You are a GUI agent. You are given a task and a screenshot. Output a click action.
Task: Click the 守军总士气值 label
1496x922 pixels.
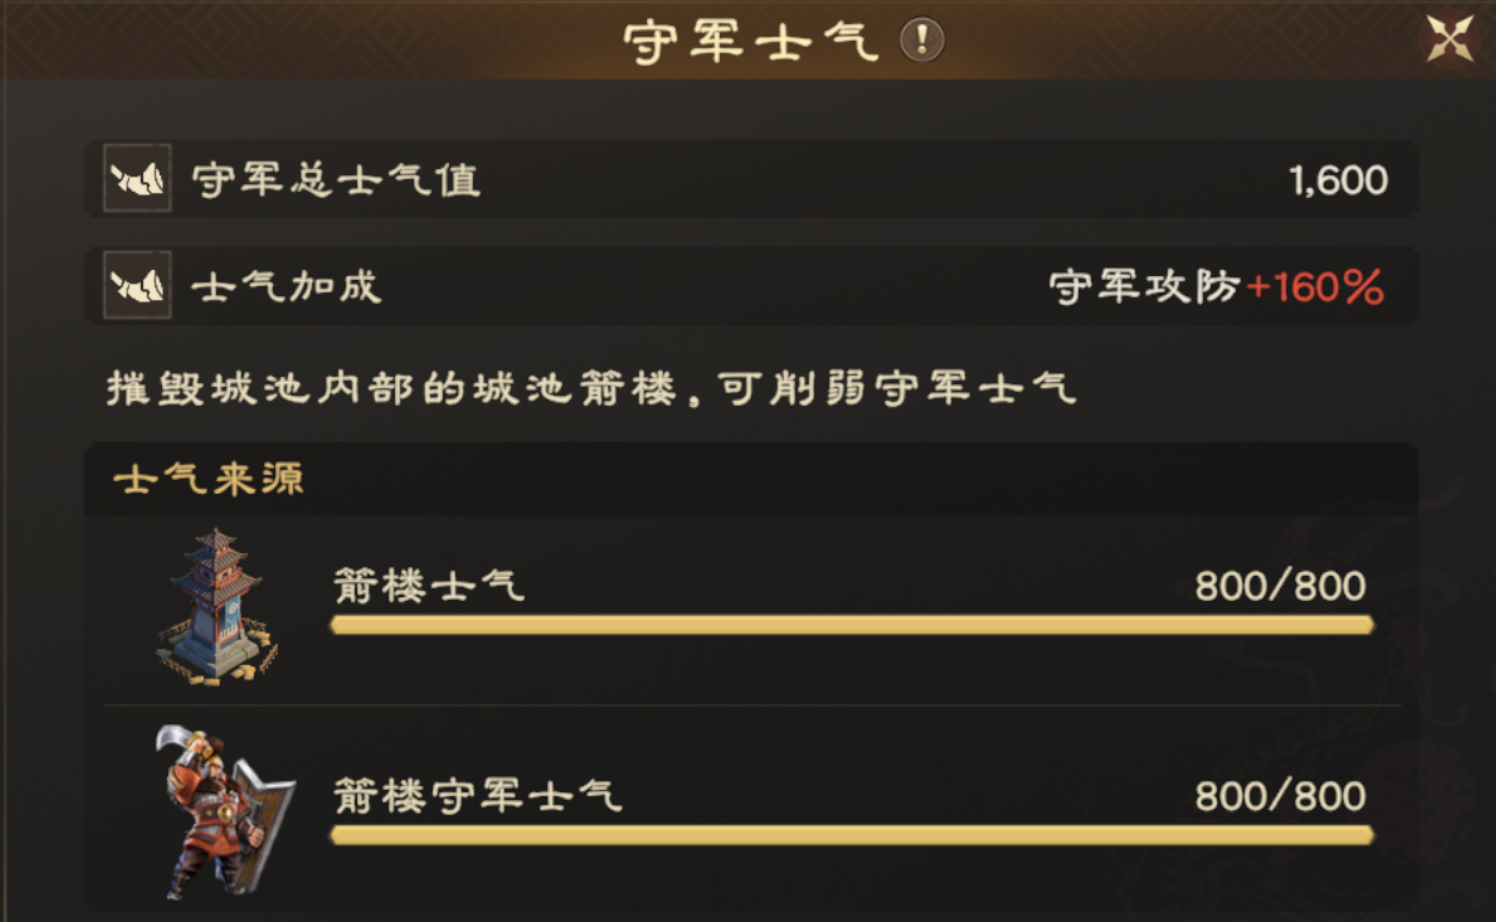pos(336,180)
